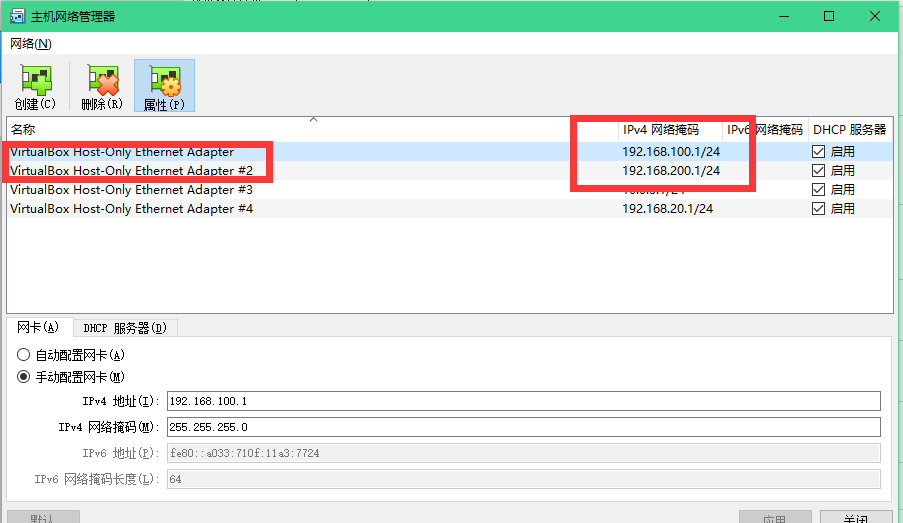Select VirtualBox Host-Only Ethernet Adapter #3 row
This screenshot has height=523, width=903.
coord(449,190)
